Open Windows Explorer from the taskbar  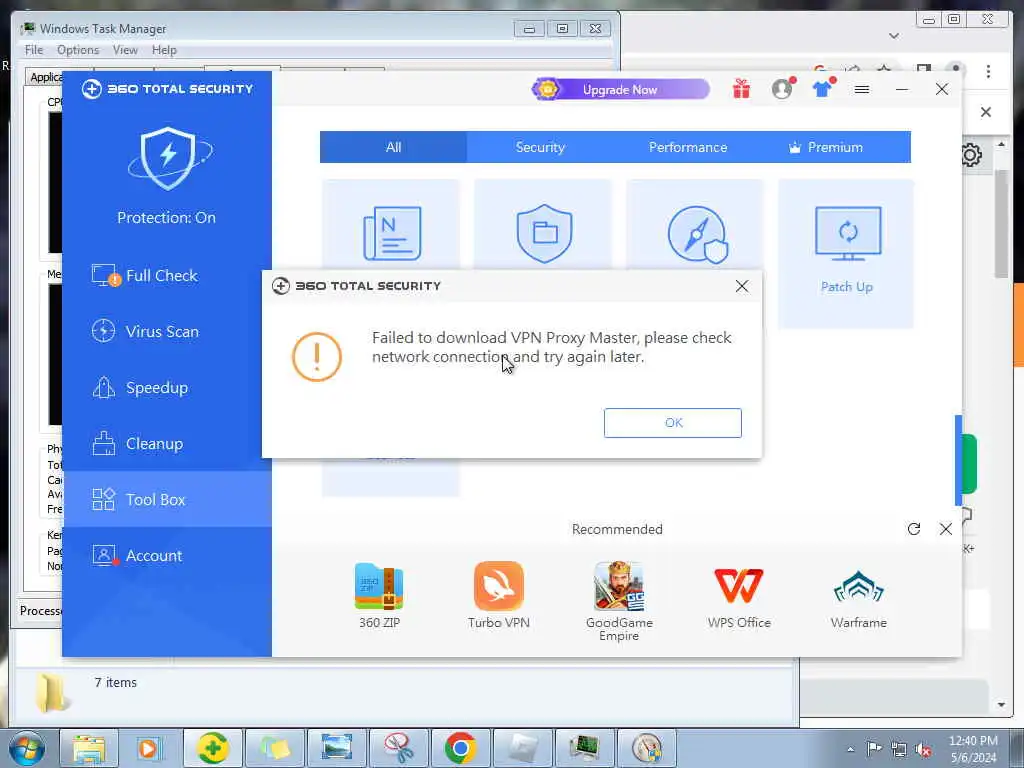click(x=89, y=748)
